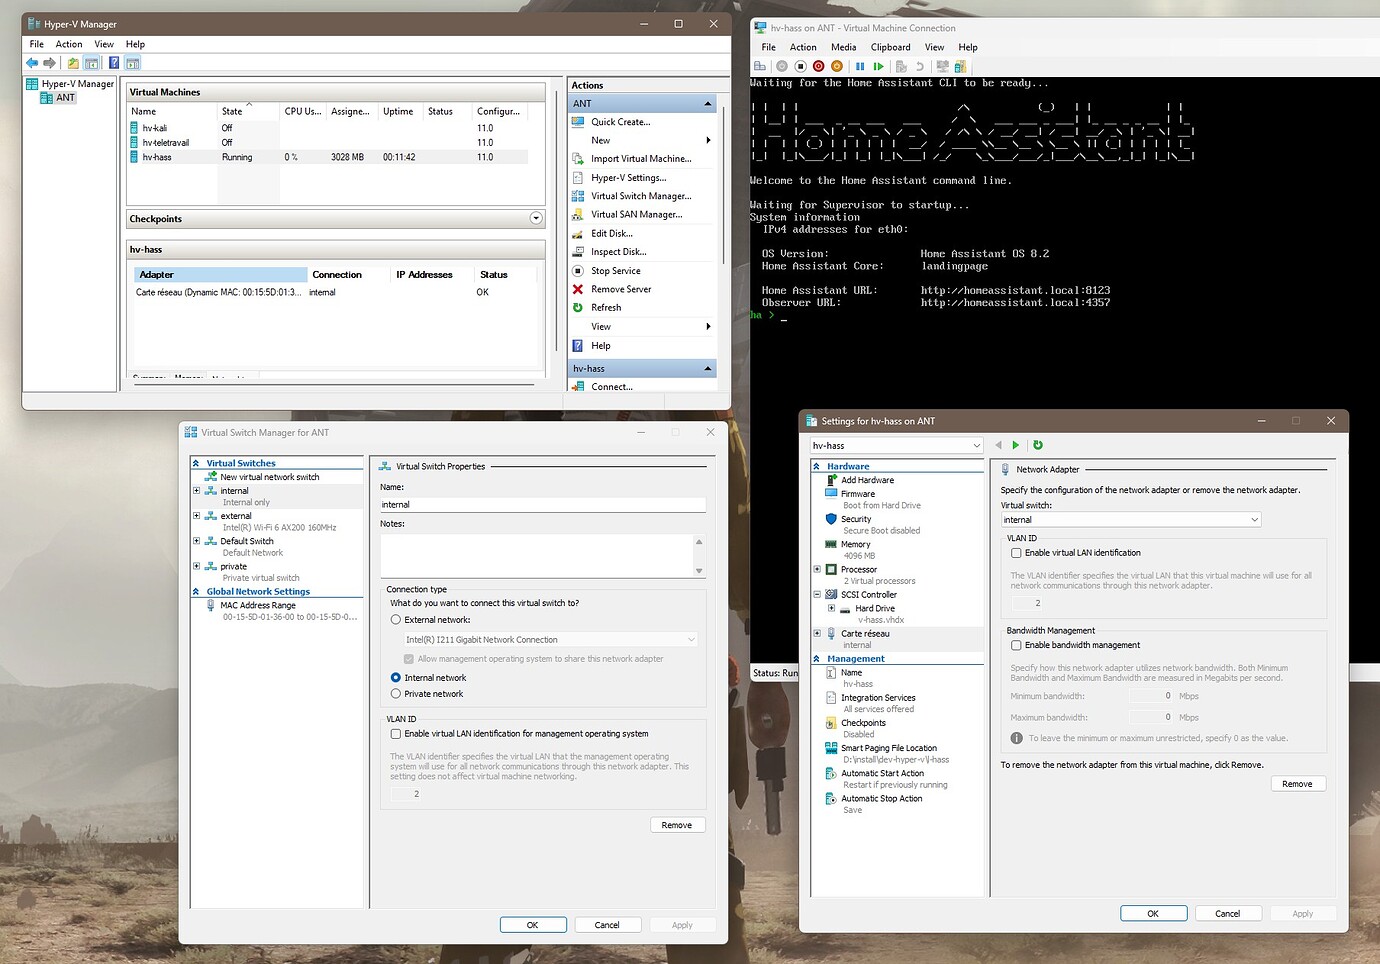The image size is (1380, 964).
Task: Click Remove to delete the network adapter
Action: tap(1297, 783)
